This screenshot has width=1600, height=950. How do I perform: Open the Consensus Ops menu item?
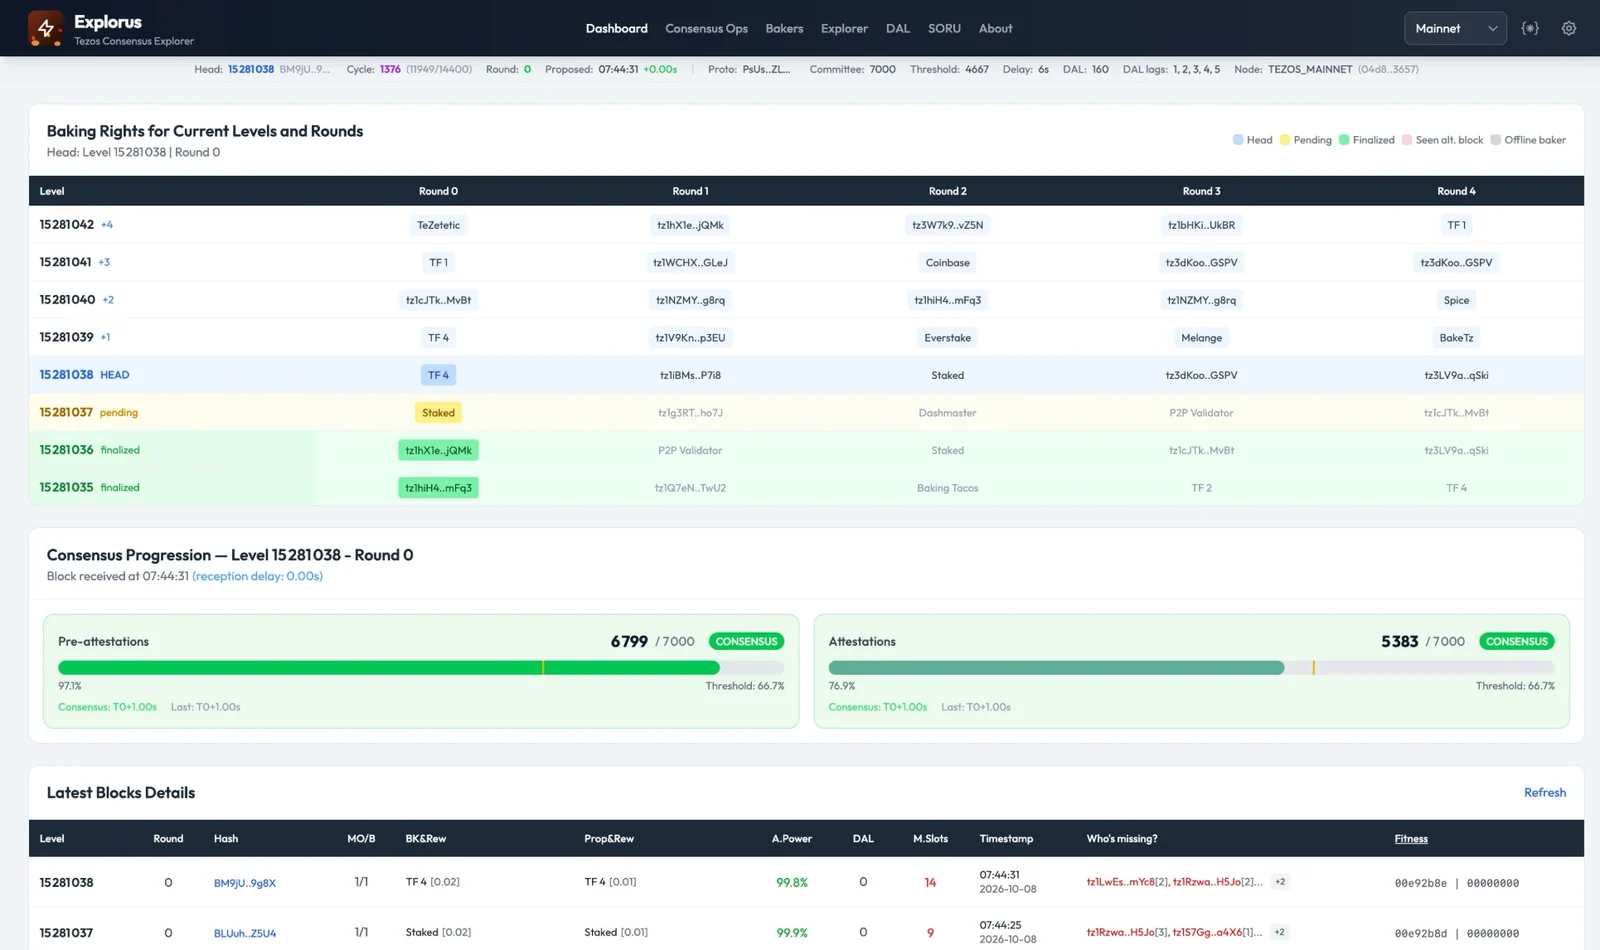706,28
